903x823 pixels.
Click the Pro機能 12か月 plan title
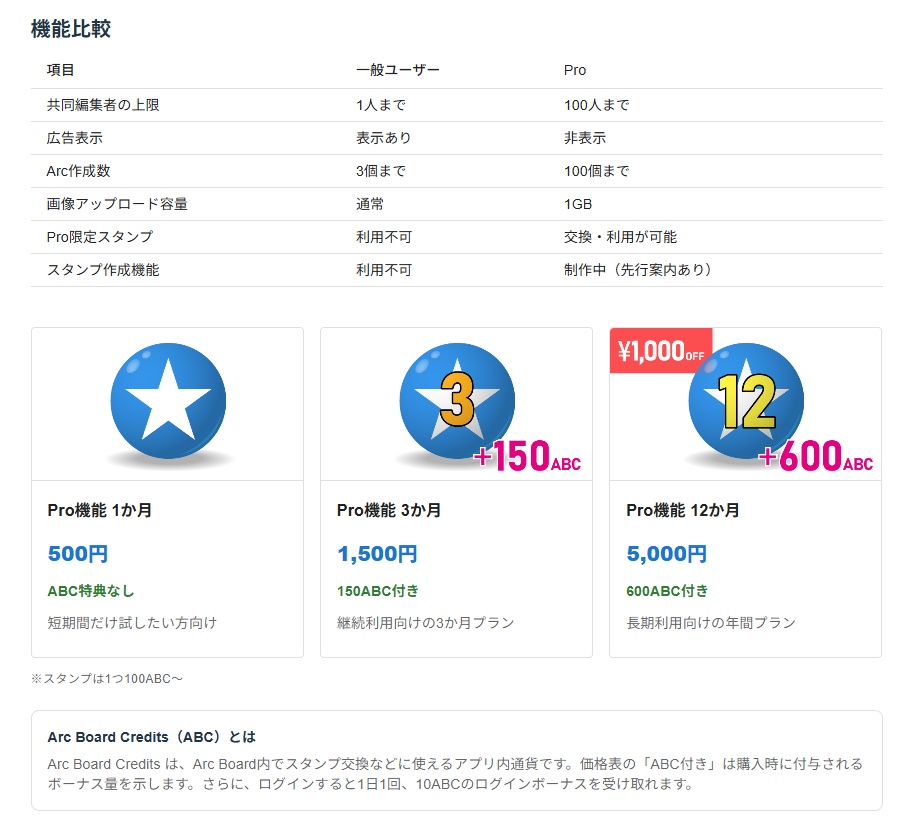(x=675, y=510)
